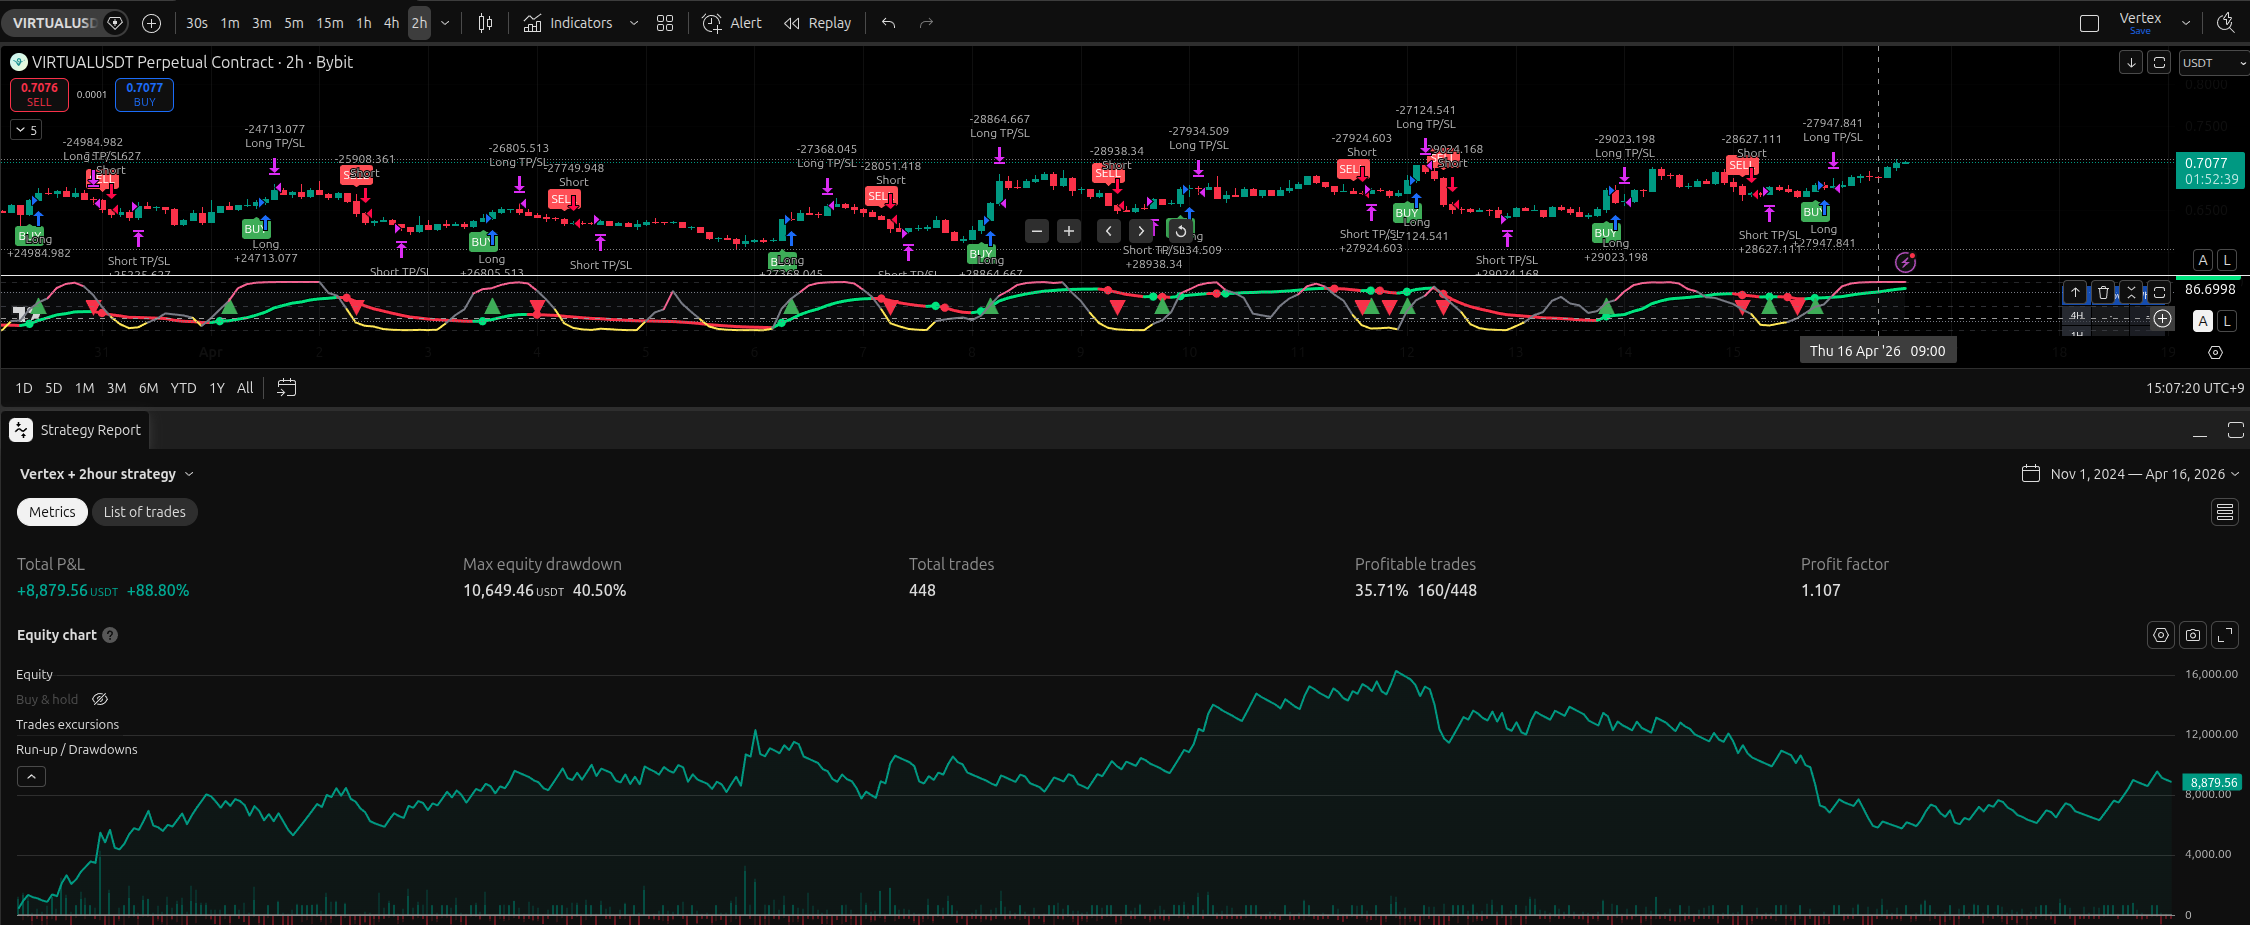The height and width of the screenshot is (925, 2250).
Task: Expand the Vertex layout dropdown arrow
Action: point(2186,22)
